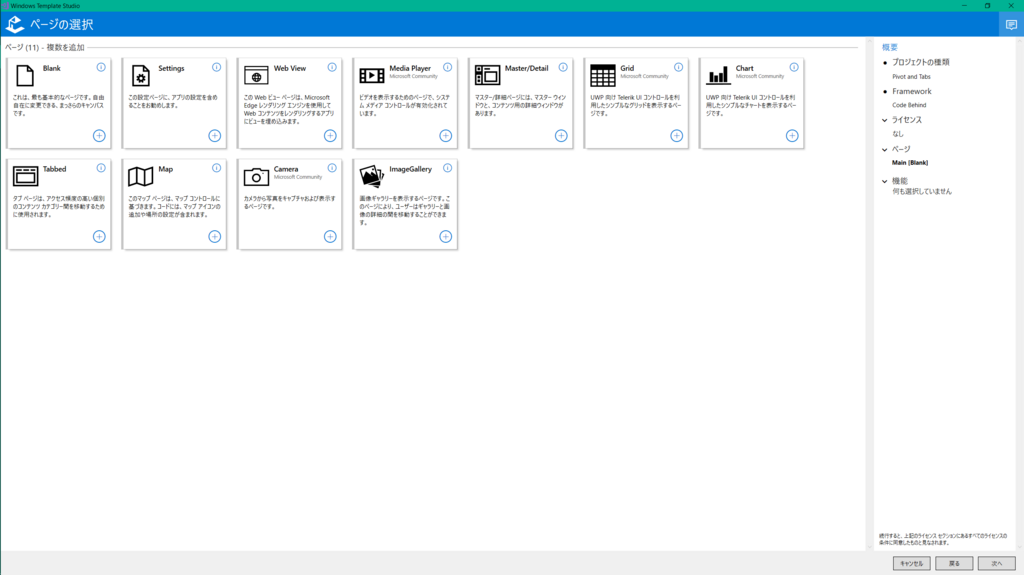Click the Code Behind text
Image resolution: width=1024 pixels, height=575 pixels.
(x=909, y=105)
